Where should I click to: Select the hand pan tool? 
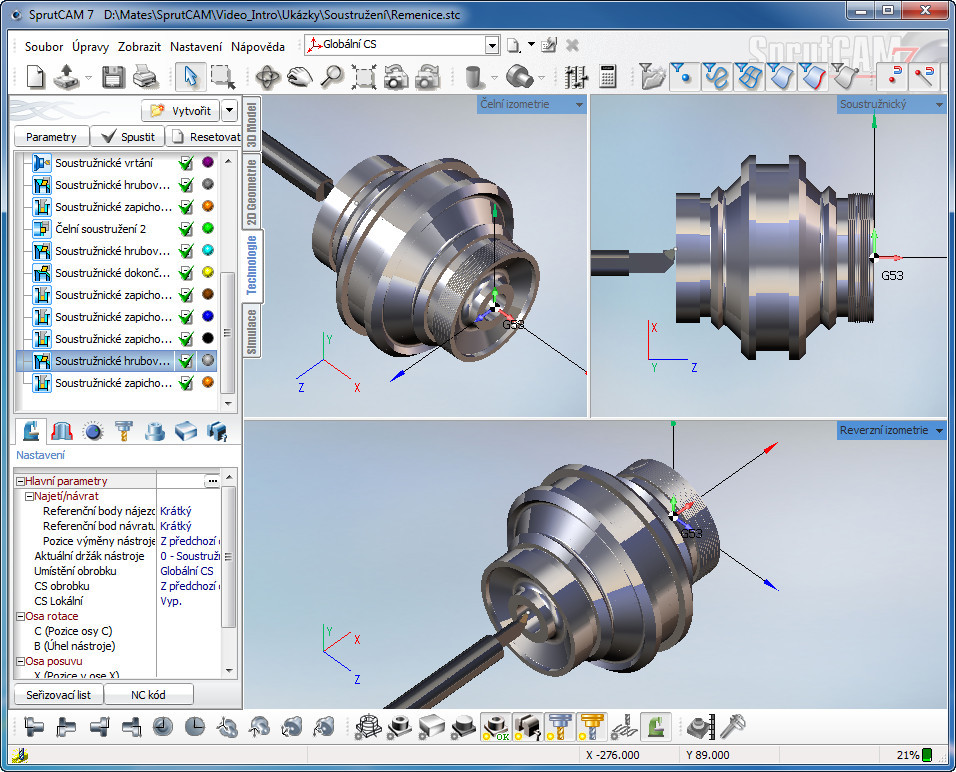coord(299,77)
